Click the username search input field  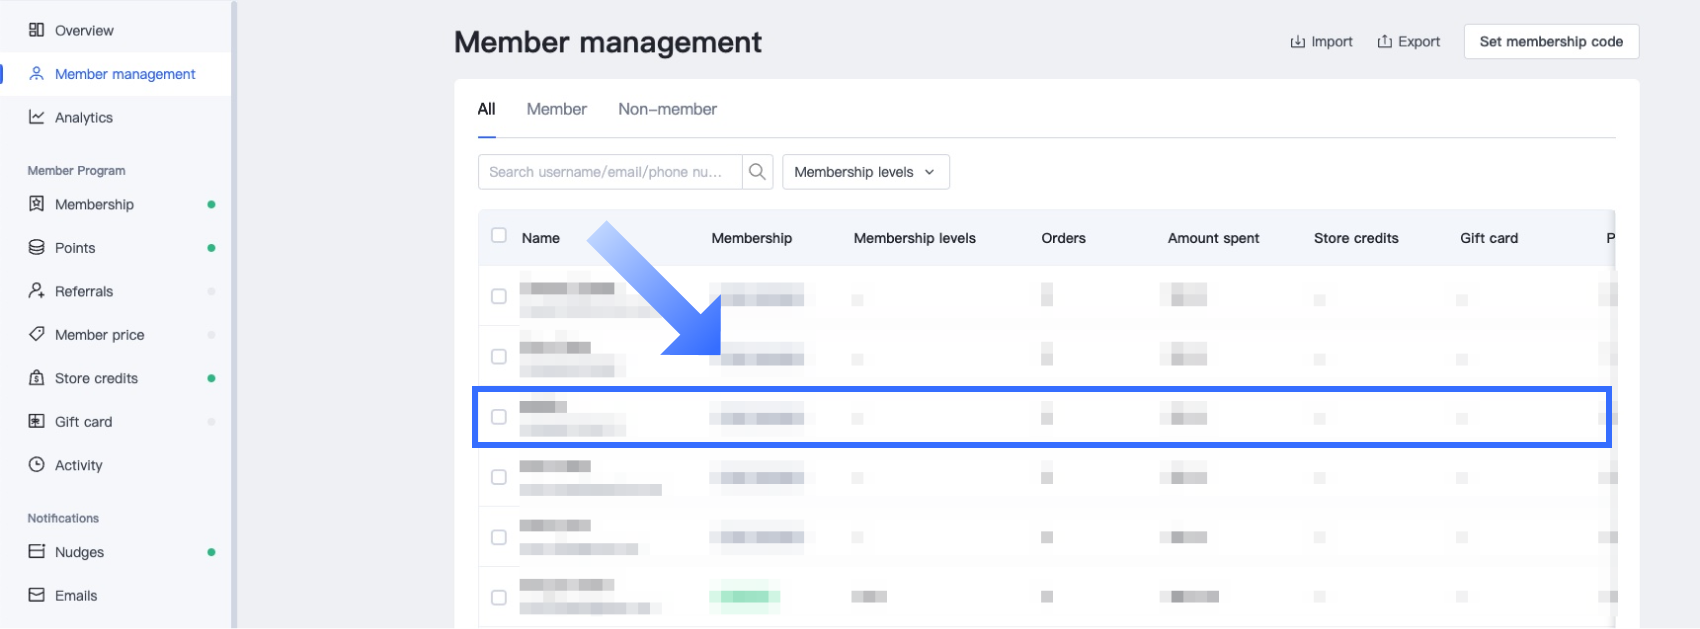608,172
